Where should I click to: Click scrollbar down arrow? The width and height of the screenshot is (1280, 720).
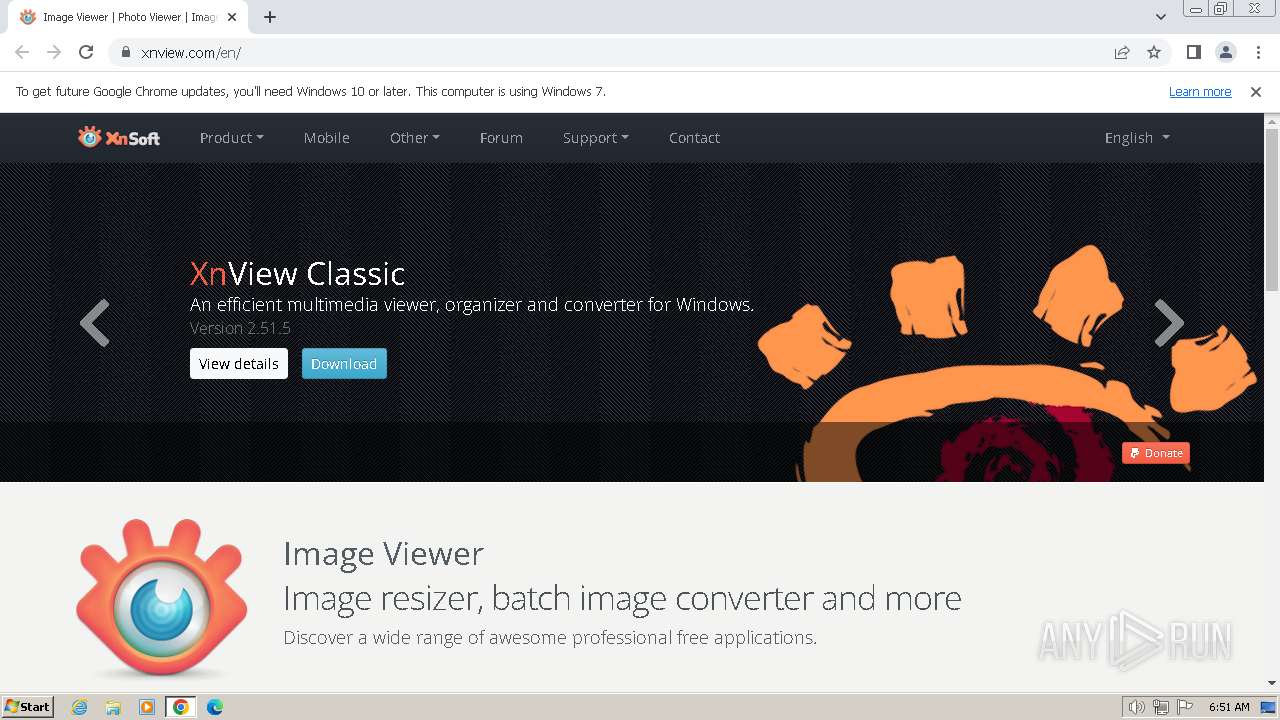click(x=1272, y=684)
